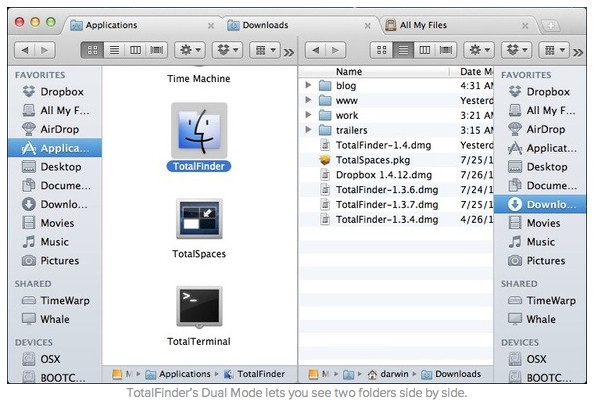
Task: Open Pictures in the left sidebar
Action: click(51, 260)
